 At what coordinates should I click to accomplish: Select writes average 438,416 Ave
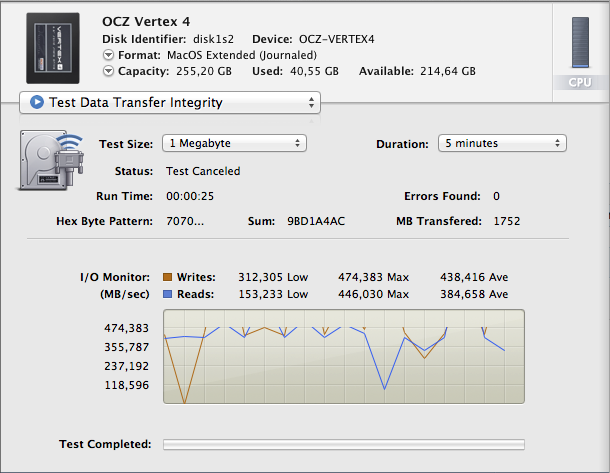pos(474,277)
